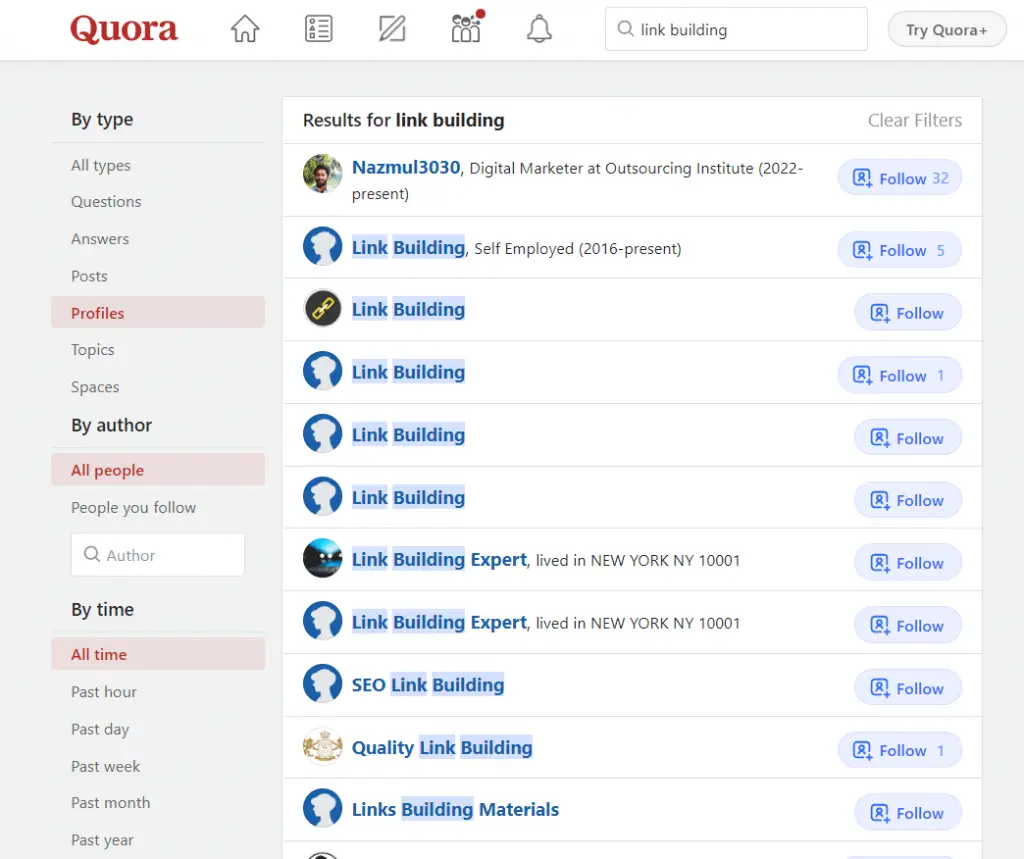
Task: Open Spaces people icon
Action: [x=466, y=27]
